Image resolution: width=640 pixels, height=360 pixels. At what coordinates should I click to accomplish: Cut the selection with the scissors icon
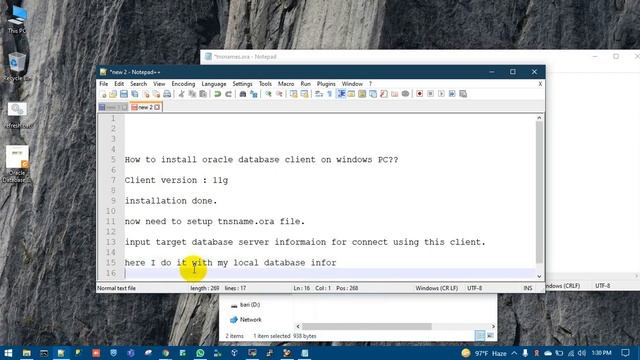click(x=182, y=94)
